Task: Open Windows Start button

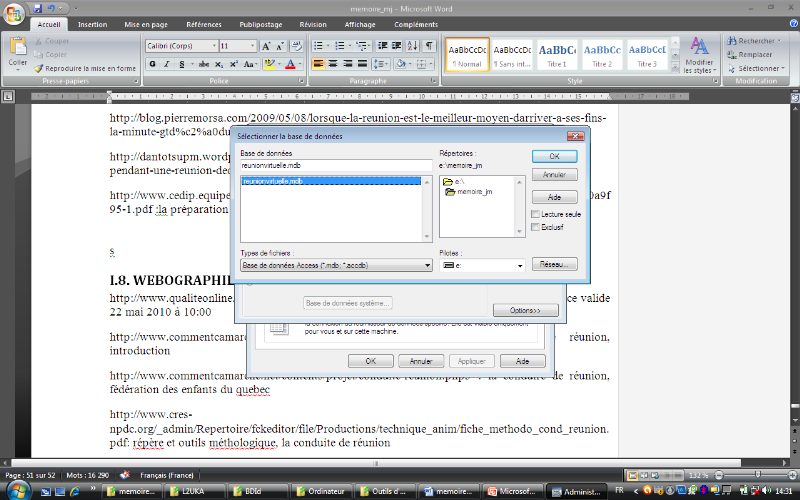Action: click(x=18, y=491)
